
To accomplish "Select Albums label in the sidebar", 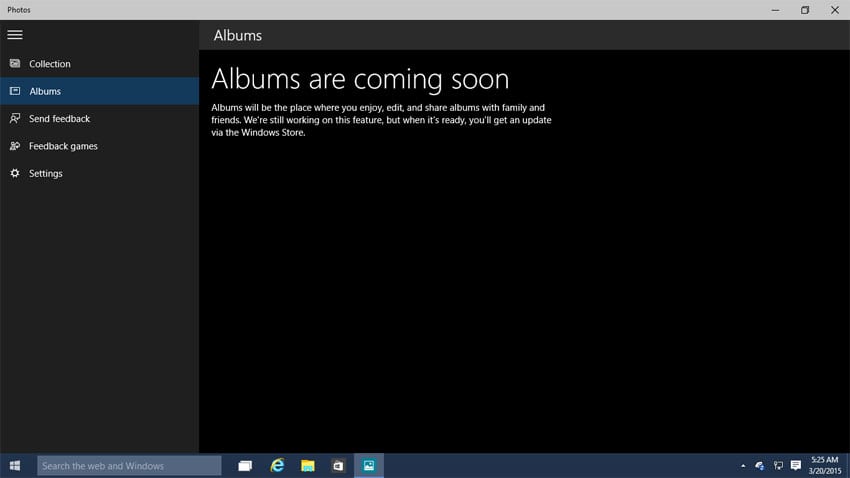I will [x=45, y=91].
